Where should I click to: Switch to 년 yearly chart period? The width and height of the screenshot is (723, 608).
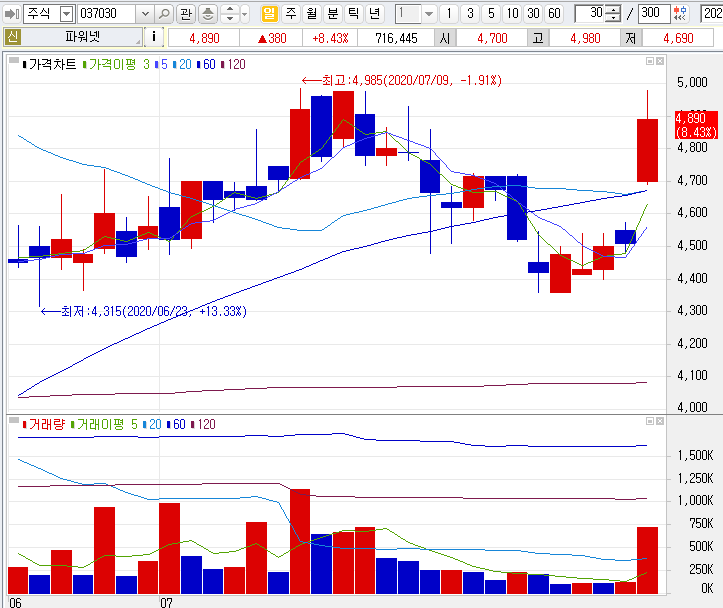374,13
